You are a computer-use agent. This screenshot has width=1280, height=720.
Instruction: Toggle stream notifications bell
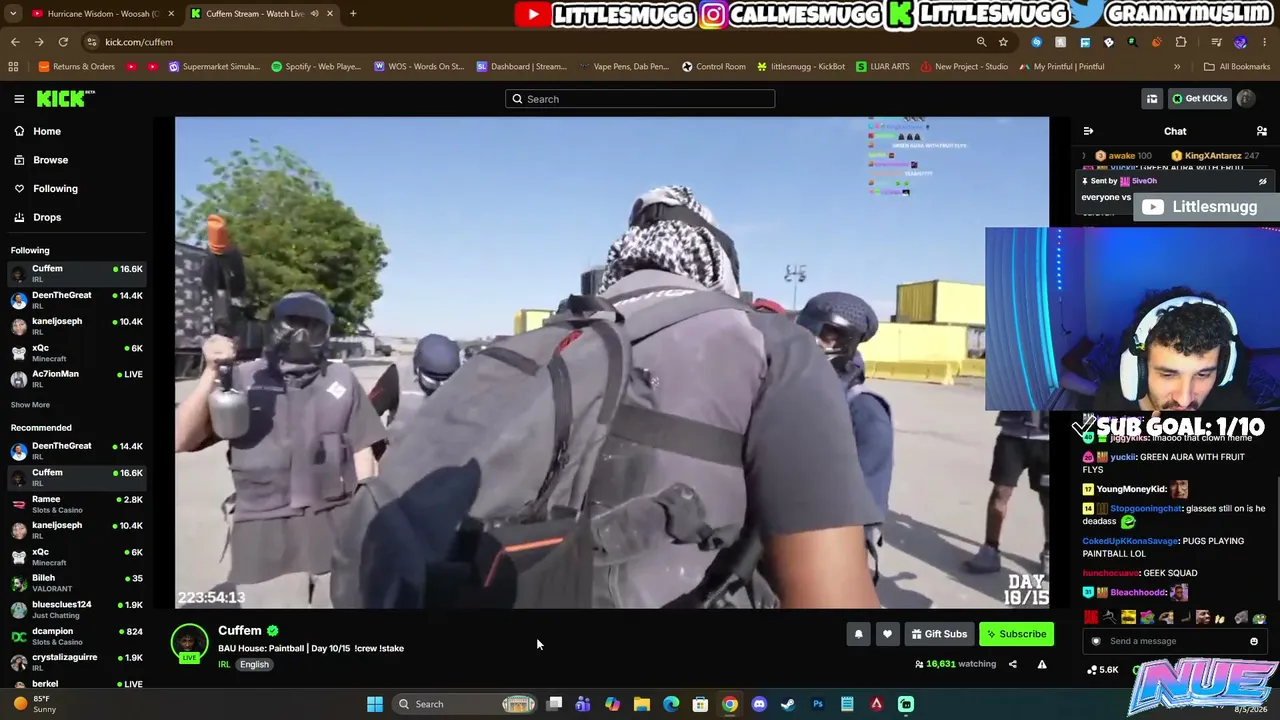point(858,634)
